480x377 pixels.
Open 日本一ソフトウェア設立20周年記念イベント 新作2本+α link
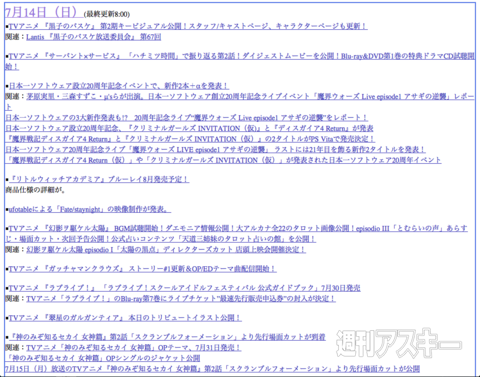point(119,86)
